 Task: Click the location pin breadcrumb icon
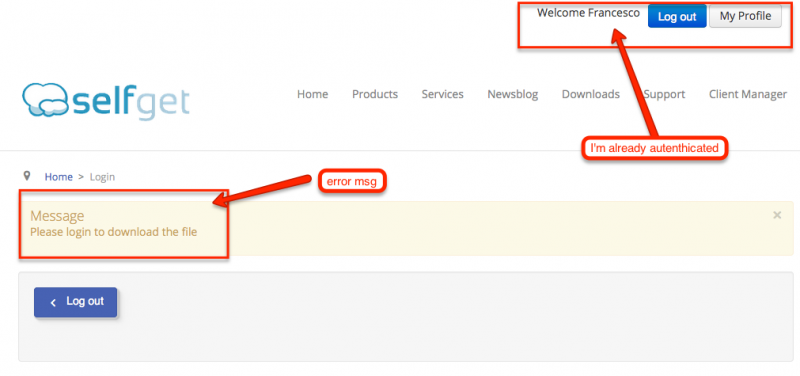point(28,176)
